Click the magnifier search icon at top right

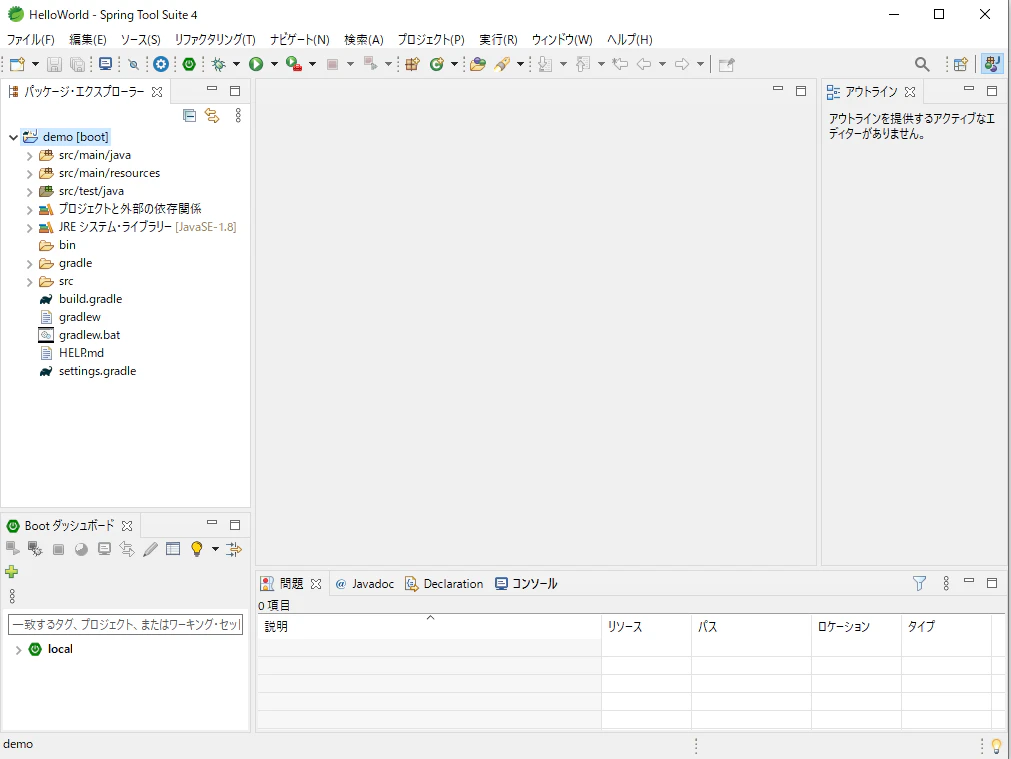click(922, 64)
